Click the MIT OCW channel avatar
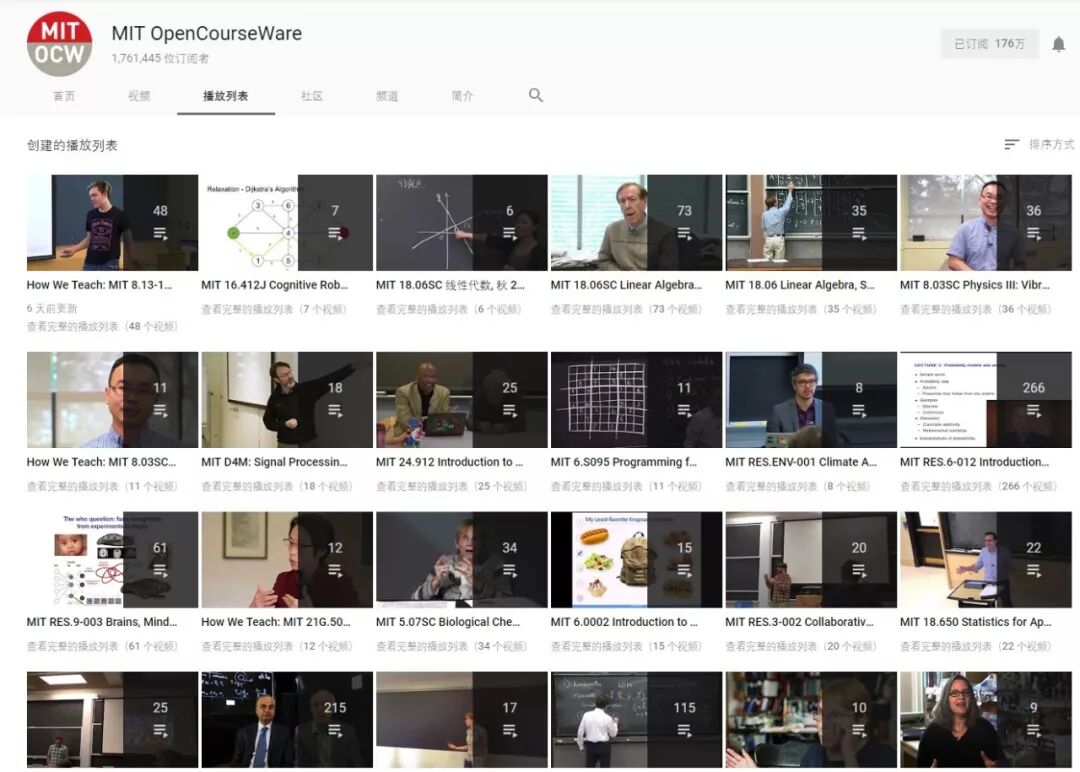1080x772 pixels. [x=59, y=44]
